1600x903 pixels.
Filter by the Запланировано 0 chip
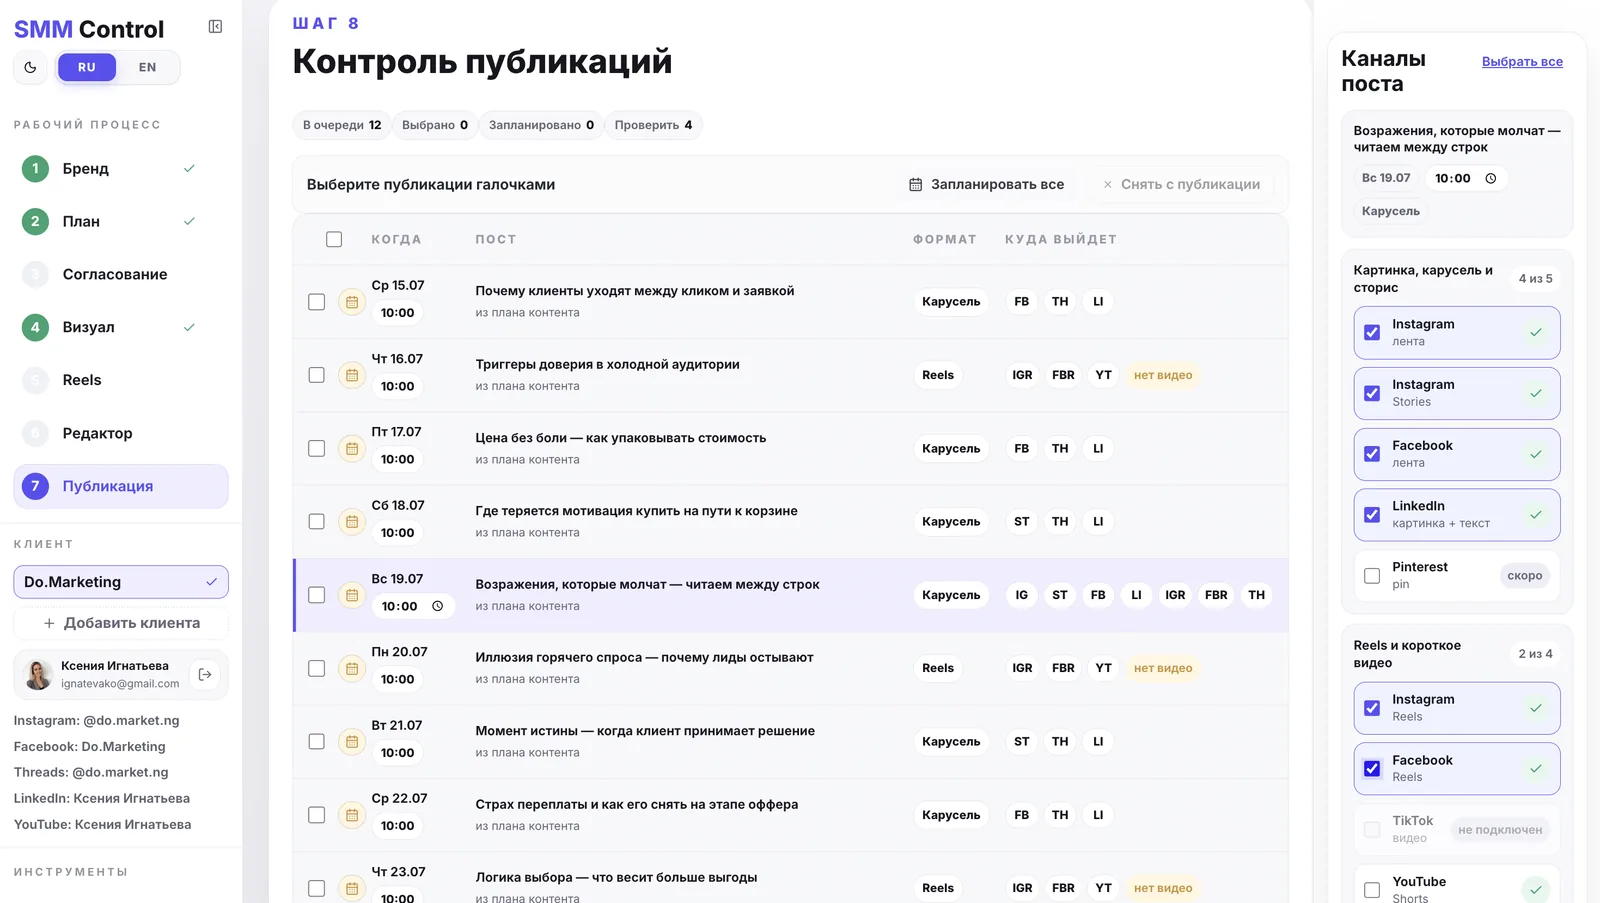pyautogui.click(x=541, y=125)
